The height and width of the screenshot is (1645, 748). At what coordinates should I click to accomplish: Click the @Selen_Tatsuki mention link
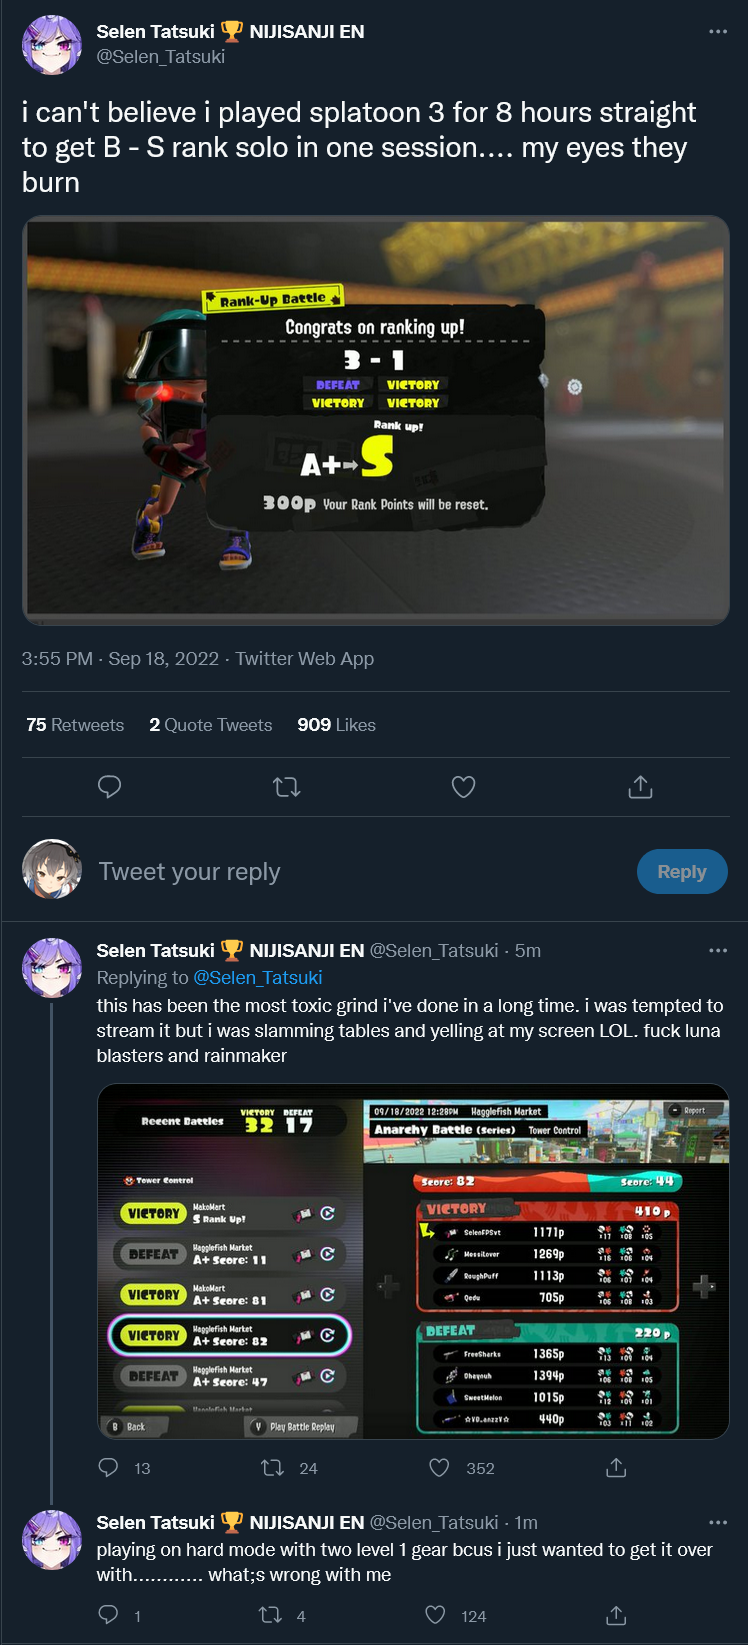pyautogui.click(x=257, y=977)
